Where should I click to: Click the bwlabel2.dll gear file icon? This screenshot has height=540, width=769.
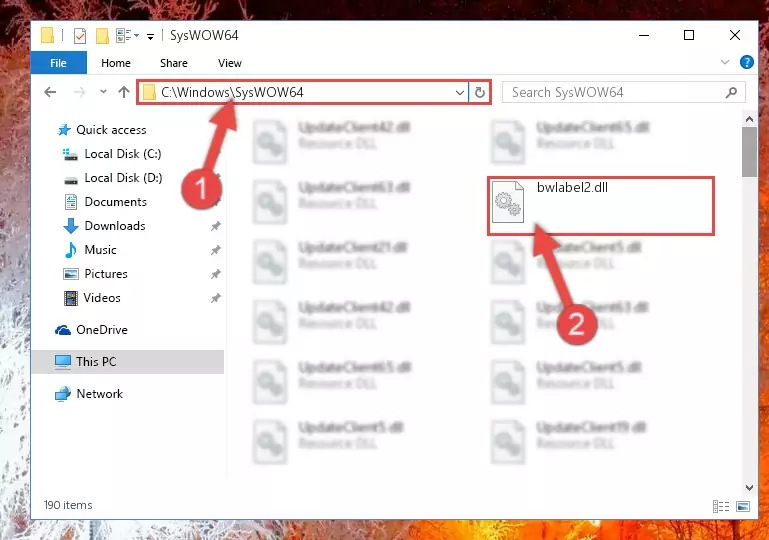click(x=508, y=202)
